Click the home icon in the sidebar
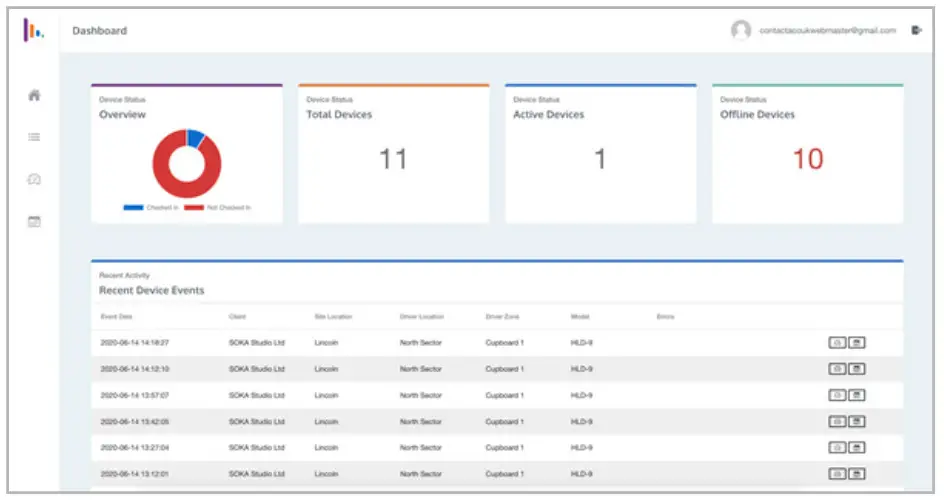Viewport: 944px width, 500px height. pos(34,96)
